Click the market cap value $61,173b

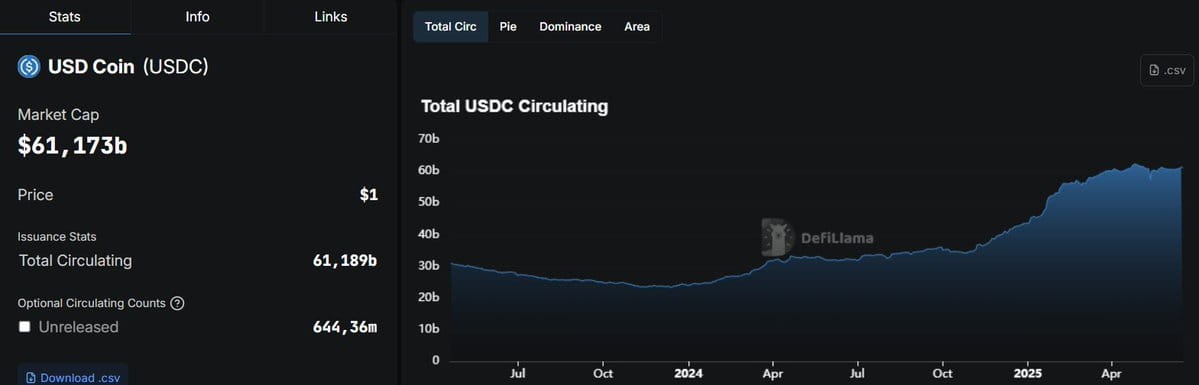click(73, 145)
